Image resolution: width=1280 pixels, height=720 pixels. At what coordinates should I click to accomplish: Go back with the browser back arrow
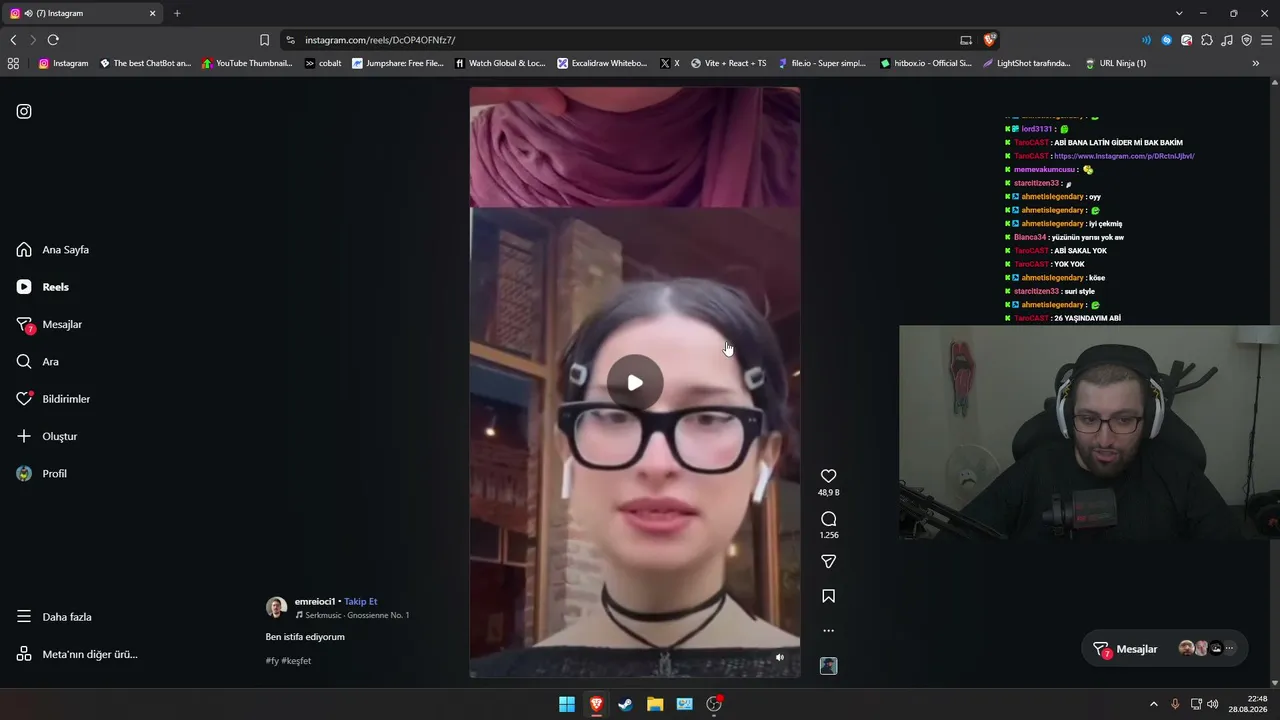tap(13, 40)
